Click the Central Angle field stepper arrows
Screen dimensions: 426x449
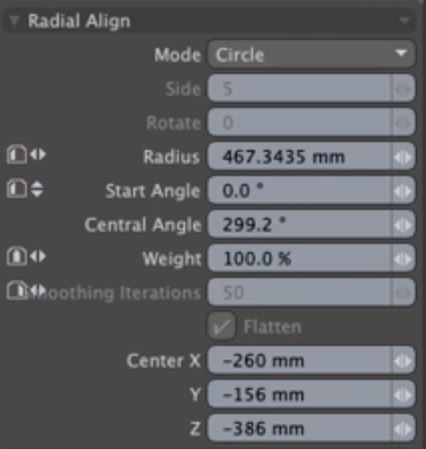[x=403, y=225]
